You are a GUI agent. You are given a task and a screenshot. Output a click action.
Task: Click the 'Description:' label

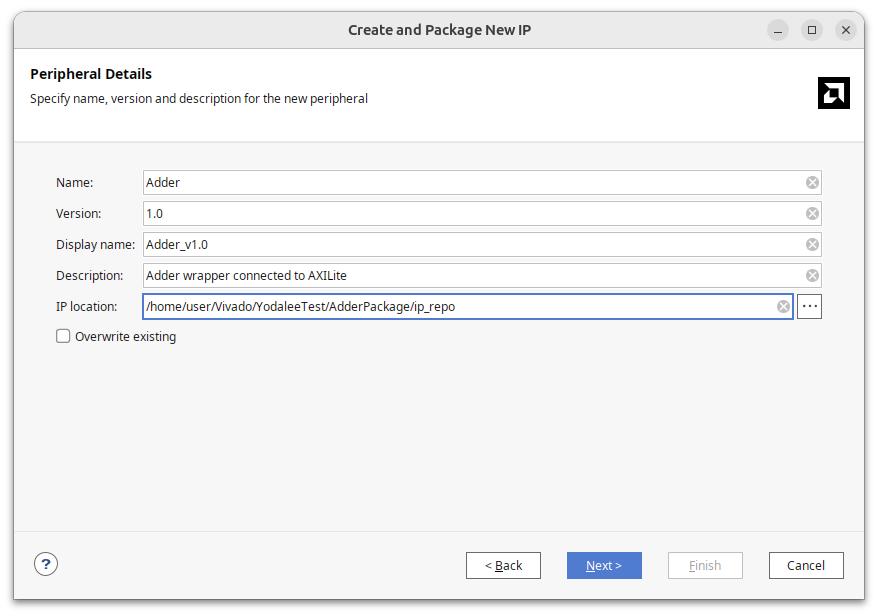90,276
